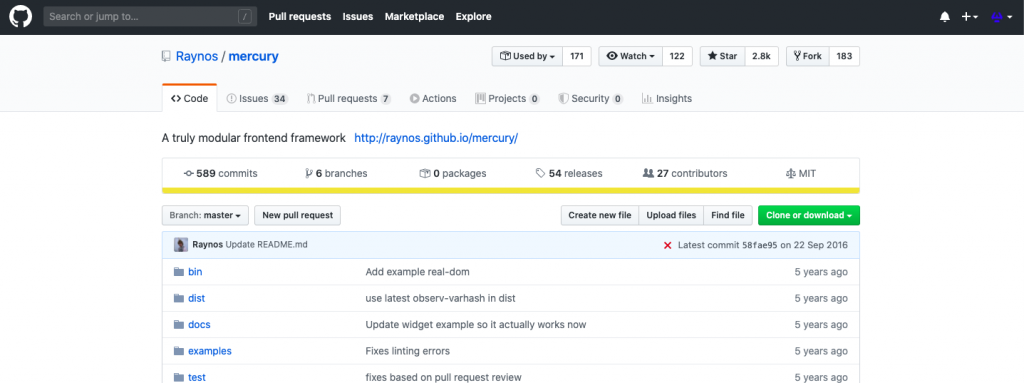The height and width of the screenshot is (383, 1024).
Task: Click the folder icon beside examples
Action: click(x=179, y=351)
